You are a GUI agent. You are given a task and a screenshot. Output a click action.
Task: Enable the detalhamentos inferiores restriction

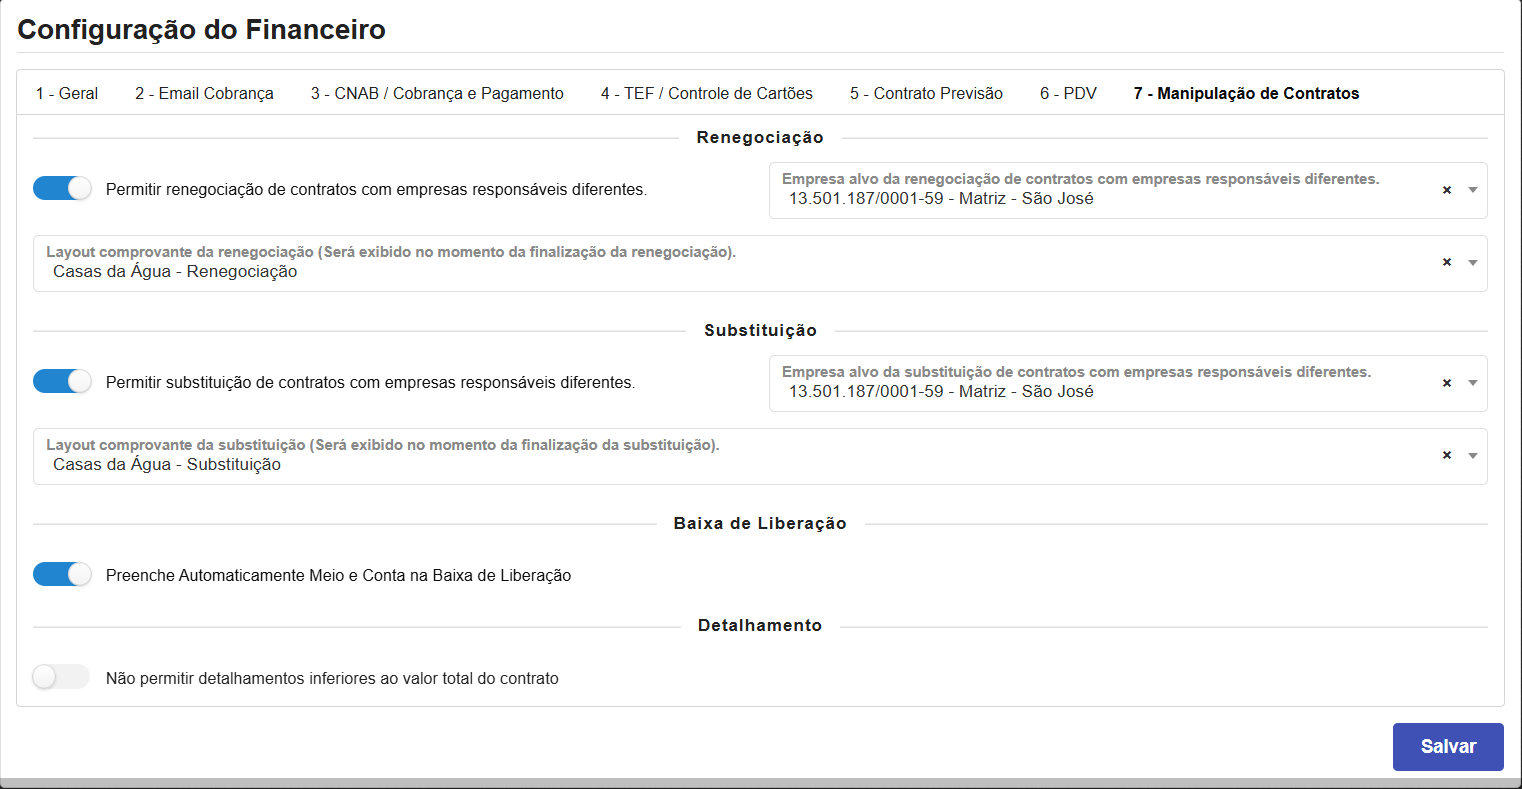coord(60,677)
